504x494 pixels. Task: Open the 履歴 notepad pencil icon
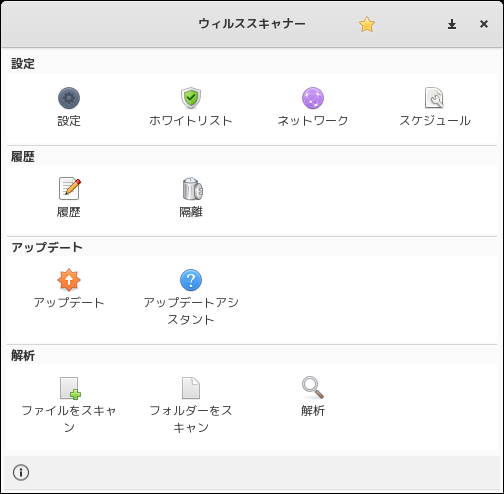coord(70,188)
